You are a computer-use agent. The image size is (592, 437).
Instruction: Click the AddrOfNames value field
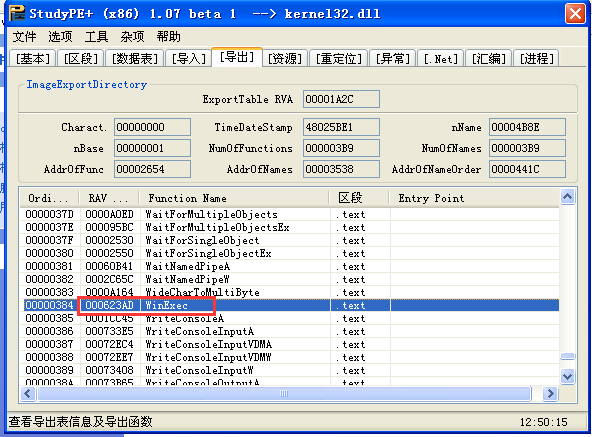[341, 169]
